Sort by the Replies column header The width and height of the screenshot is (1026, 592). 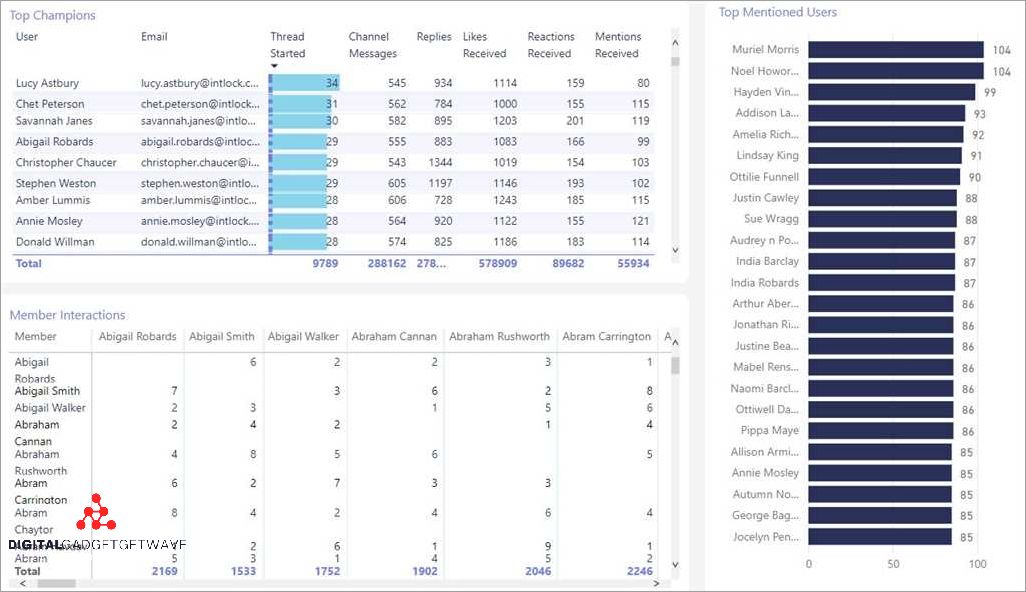pyautogui.click(x=434, y=37)
